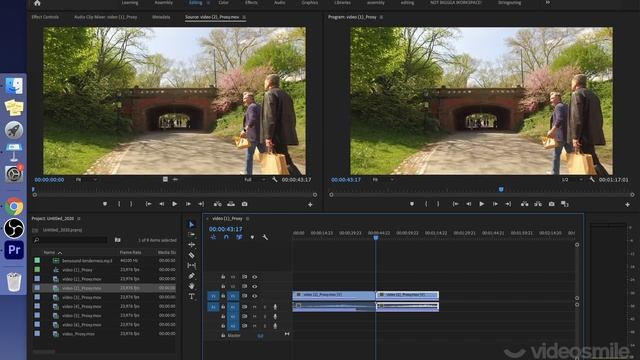Image resolution: width=640 pixels, height=360 pixels.
Task: Click the Overwrite button in Source monitor
Action: [x=231, y=204]
